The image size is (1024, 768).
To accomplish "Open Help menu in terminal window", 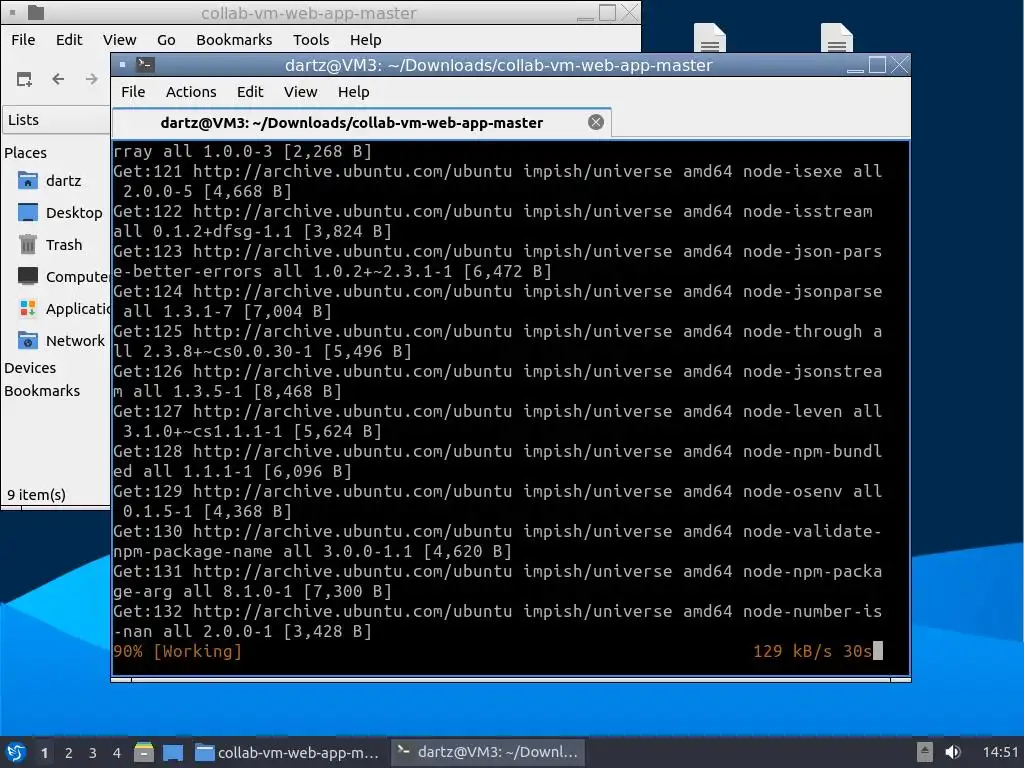I will (x=353, y=92).
